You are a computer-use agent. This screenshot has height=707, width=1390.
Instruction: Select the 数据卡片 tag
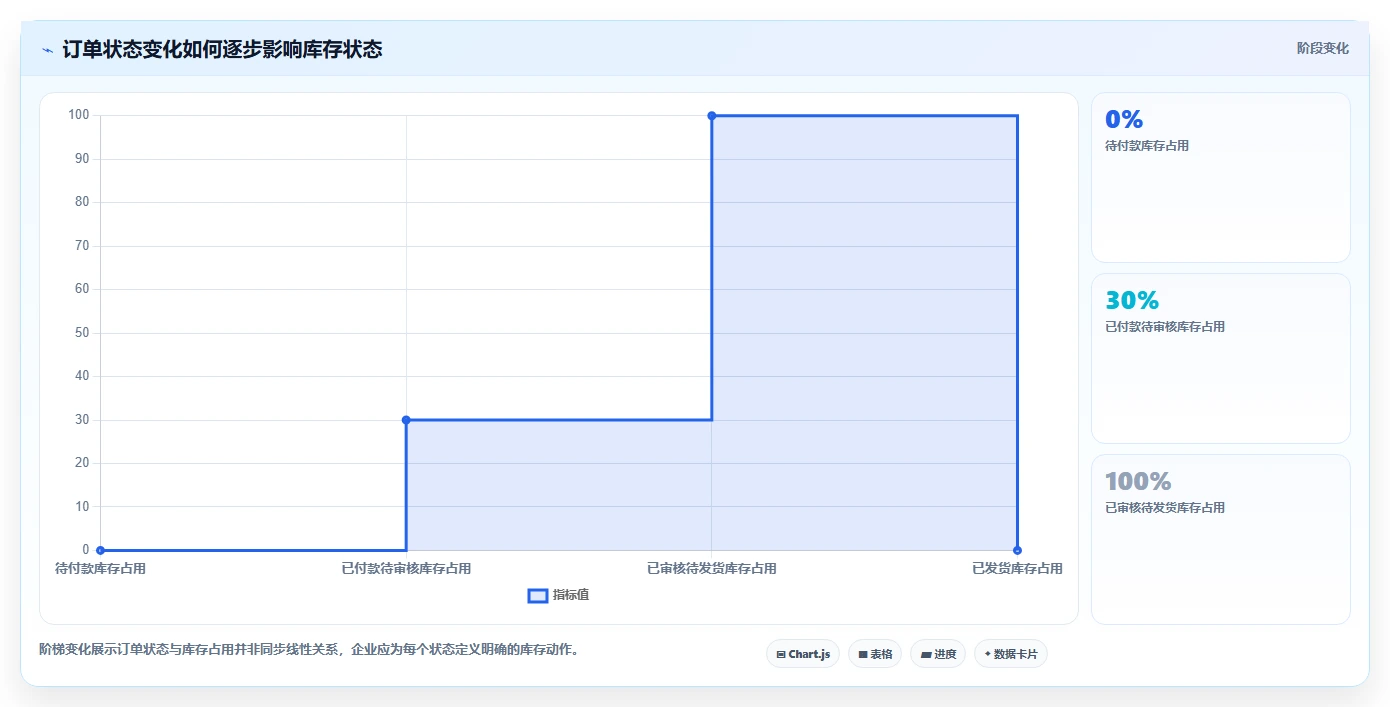tap(1011, 654)
